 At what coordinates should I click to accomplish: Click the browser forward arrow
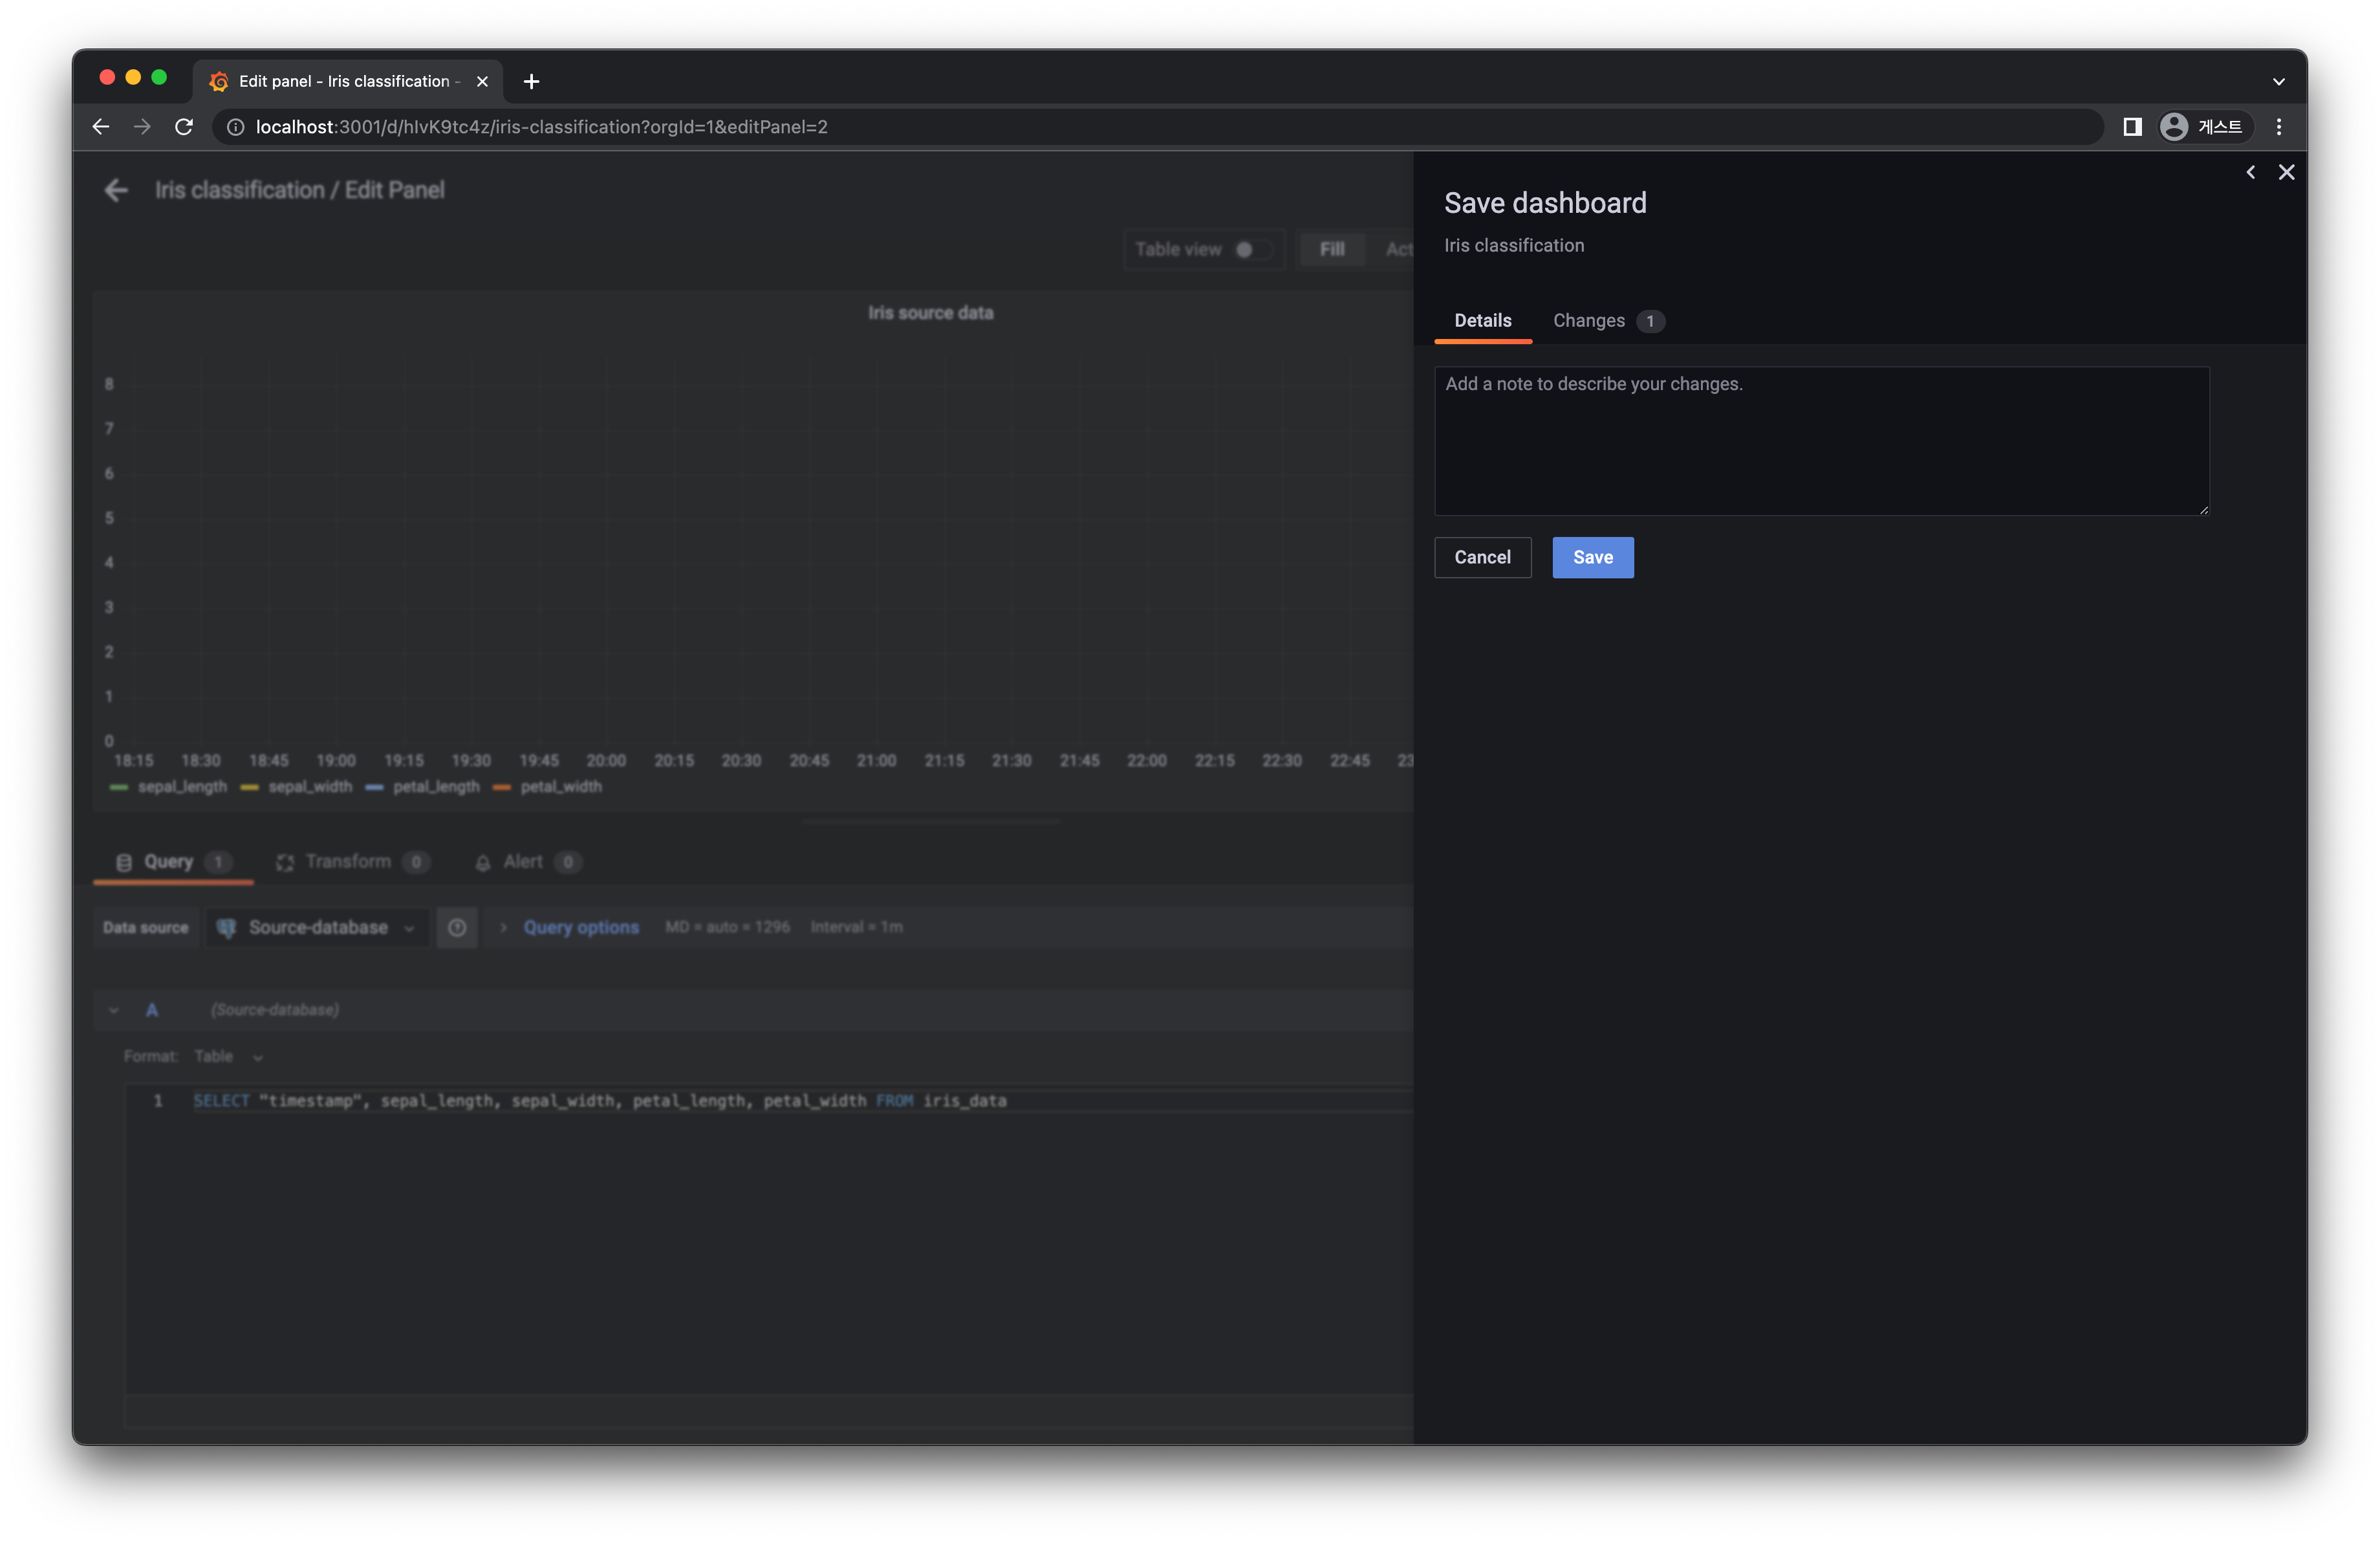click(x=142, y=127)
